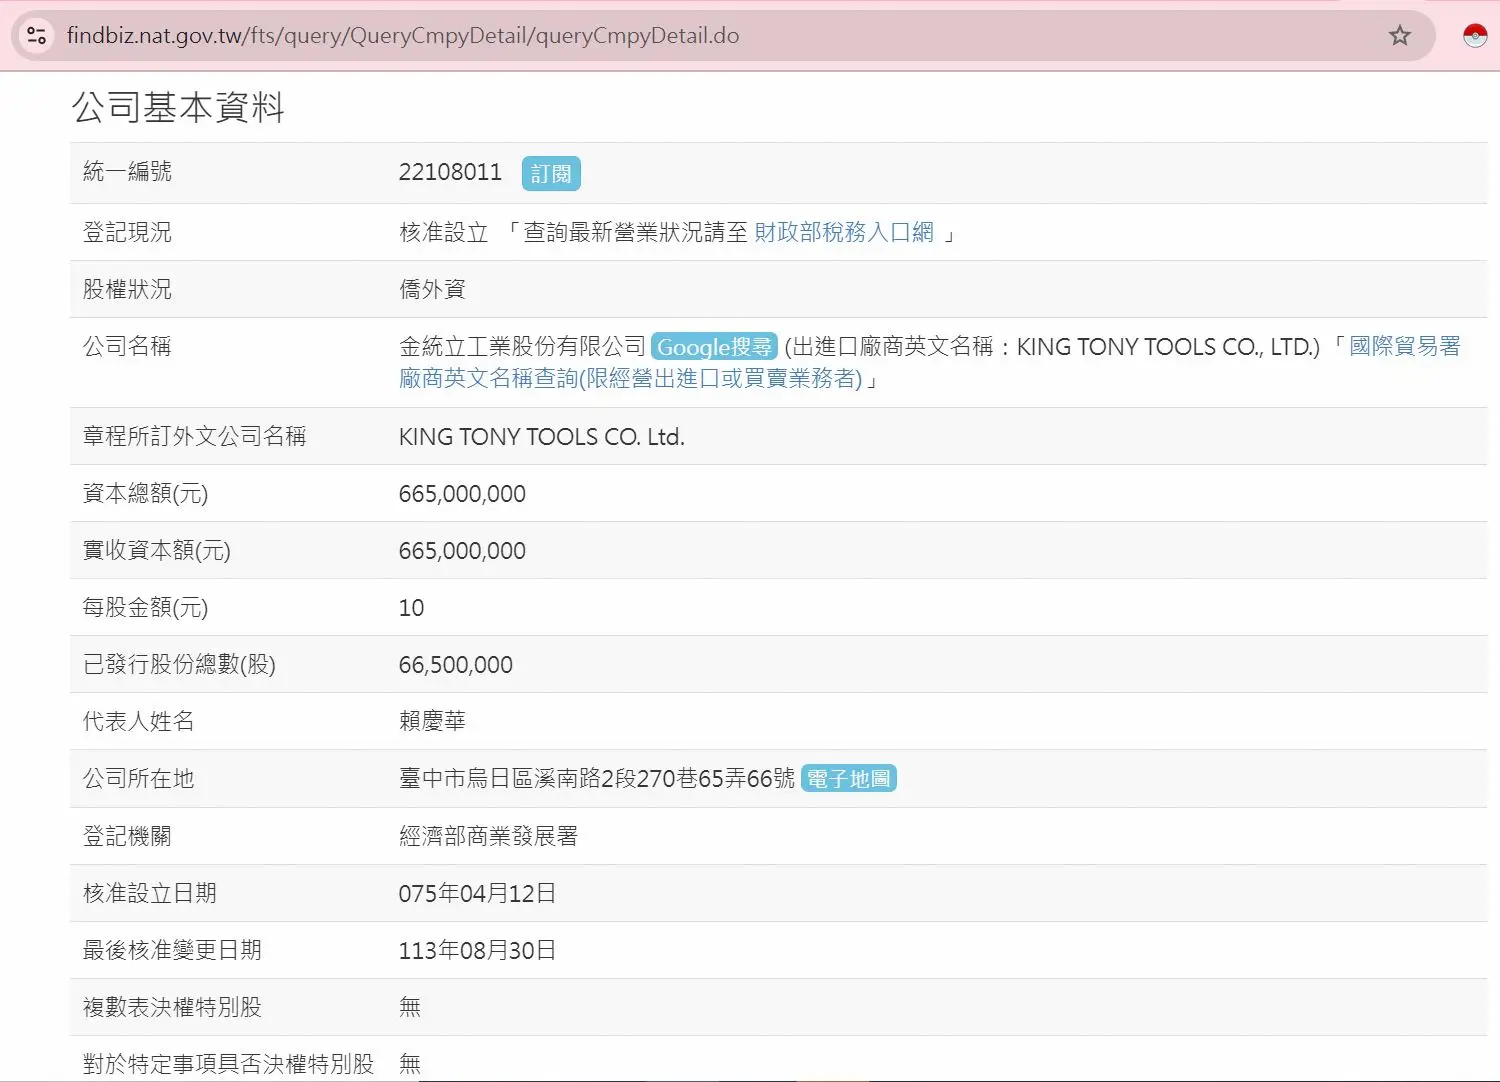
Task: Select the 665,000,000 paid-in capital value
Action: [x=462, y=551]
